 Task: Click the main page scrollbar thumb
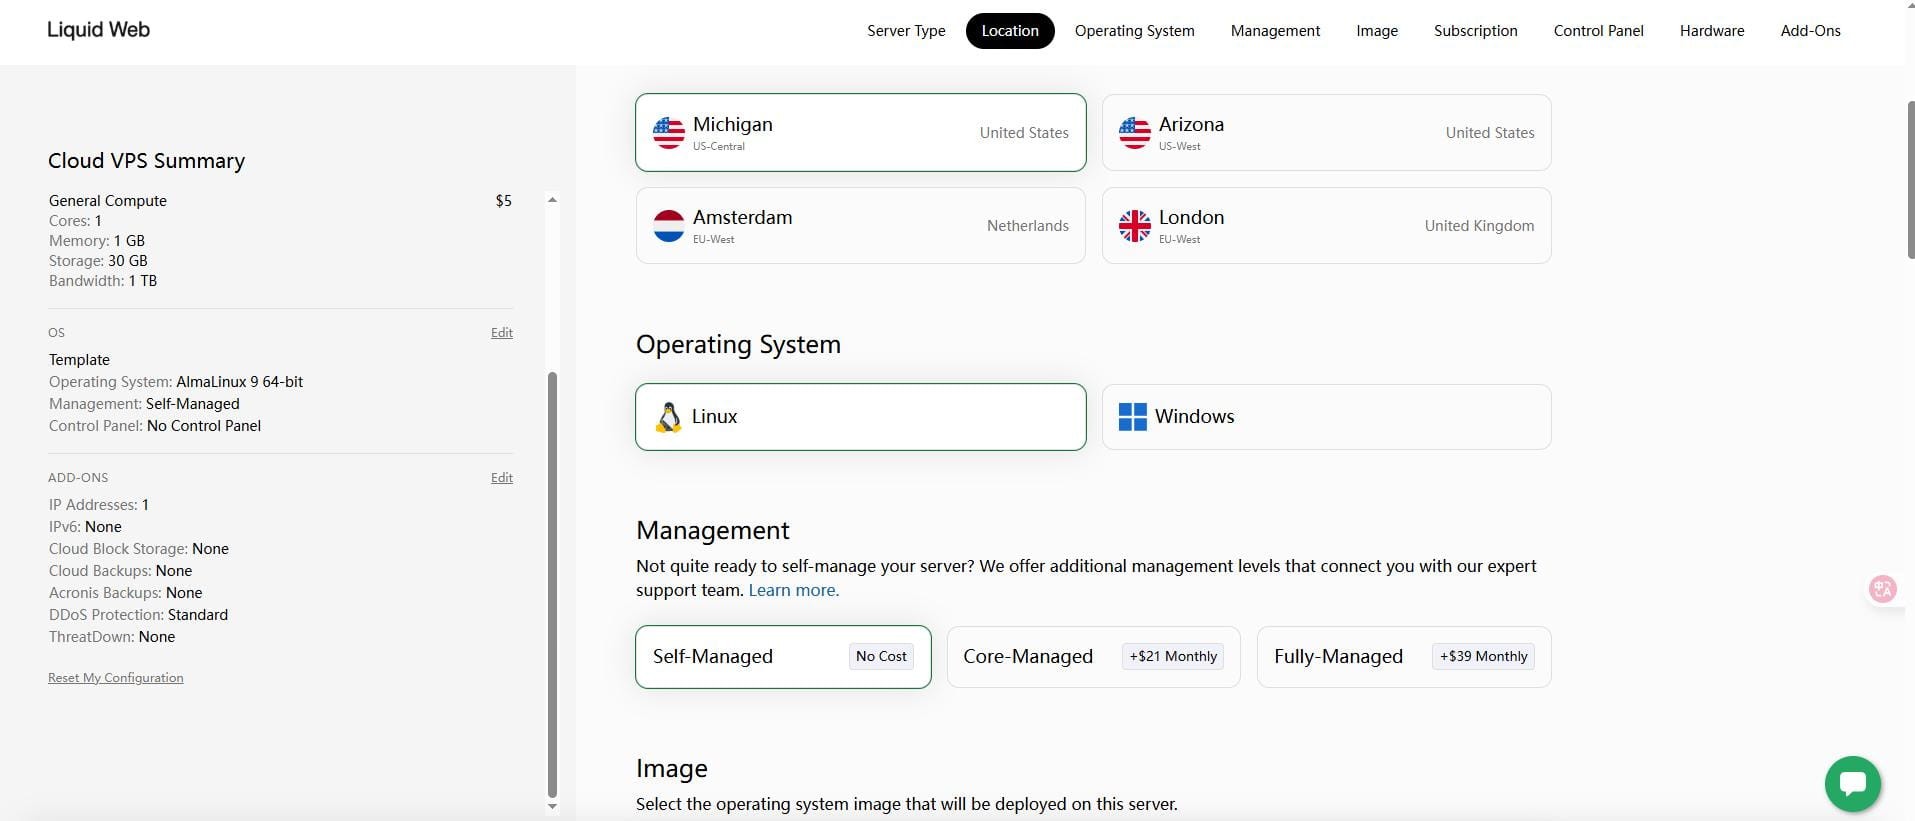[1911, 180]
